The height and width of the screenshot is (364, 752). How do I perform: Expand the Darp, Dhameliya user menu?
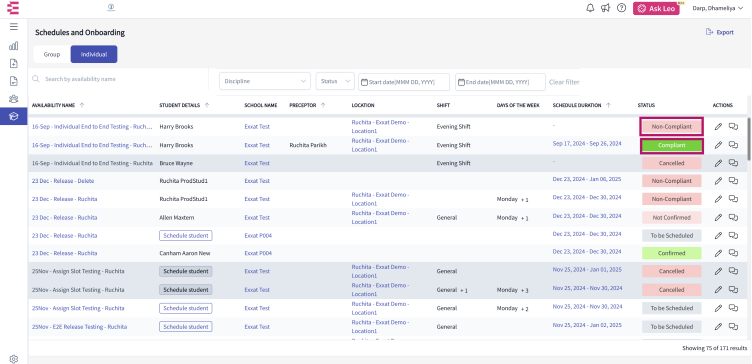click(717, 8)
